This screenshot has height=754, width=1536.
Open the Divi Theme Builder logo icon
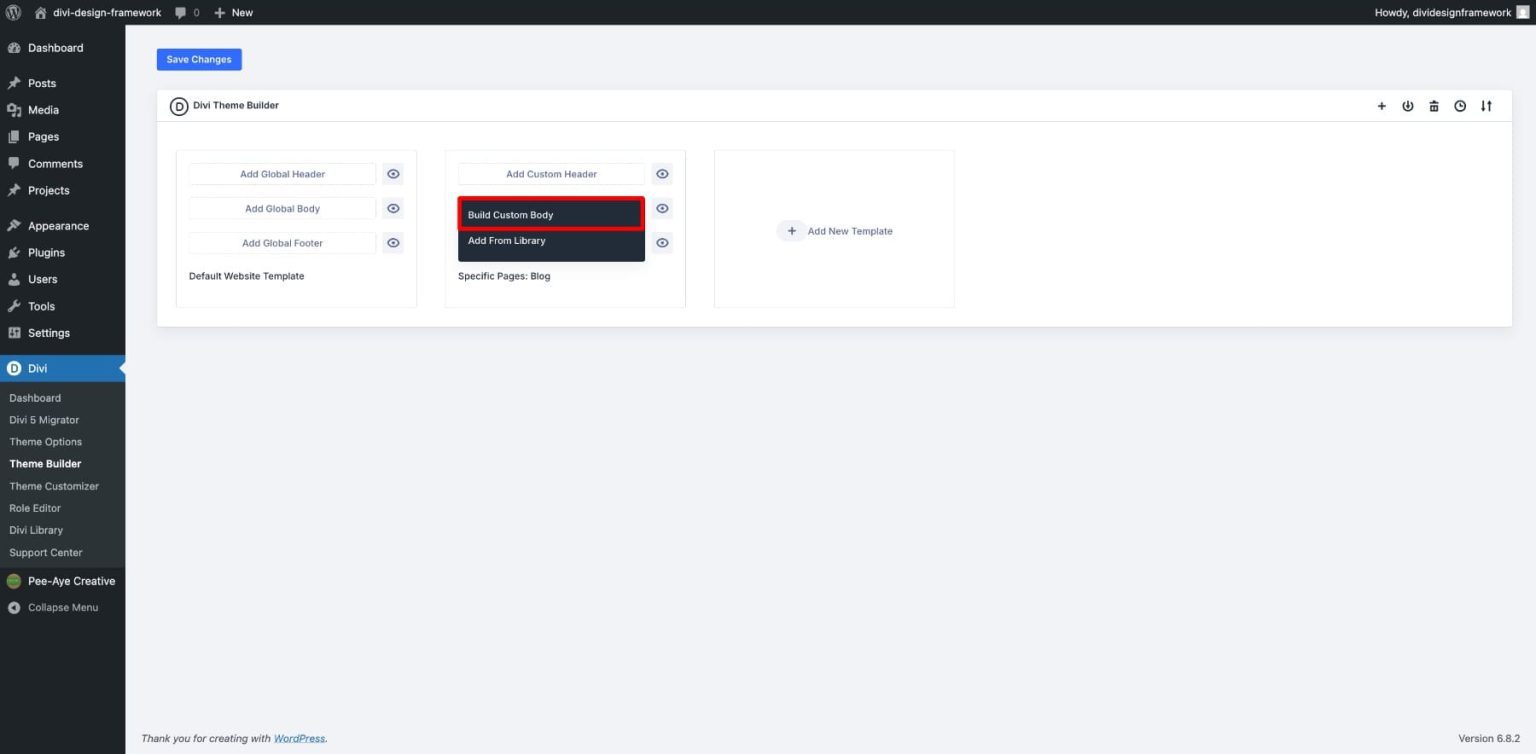click(179, 105)
